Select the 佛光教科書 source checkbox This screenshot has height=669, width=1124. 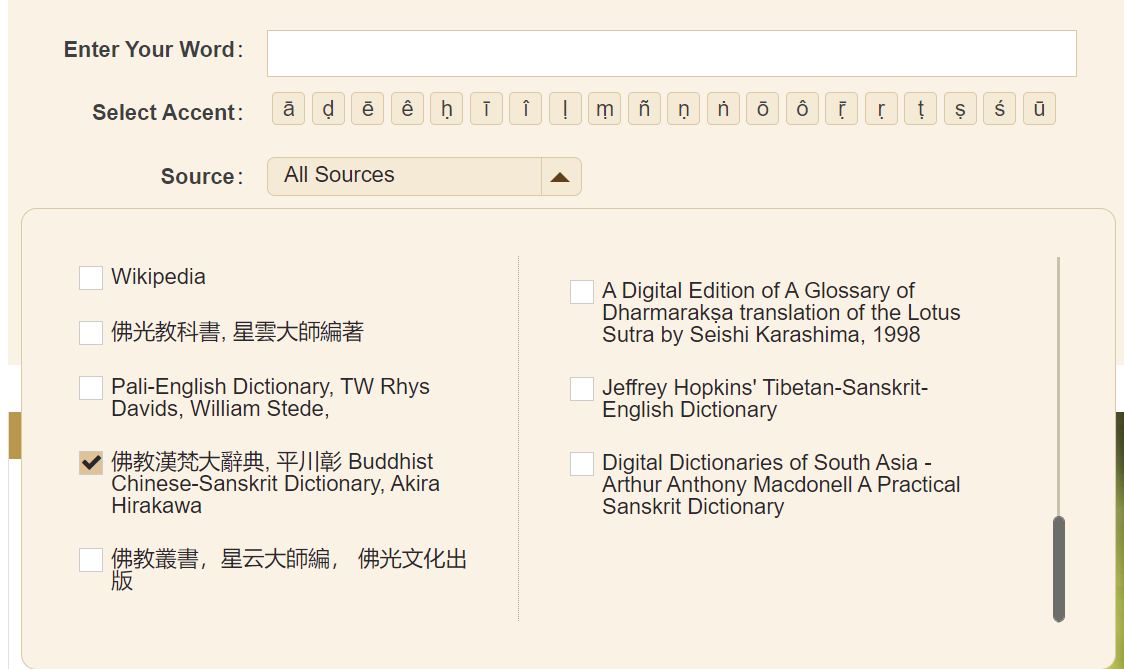click(91, 333)
